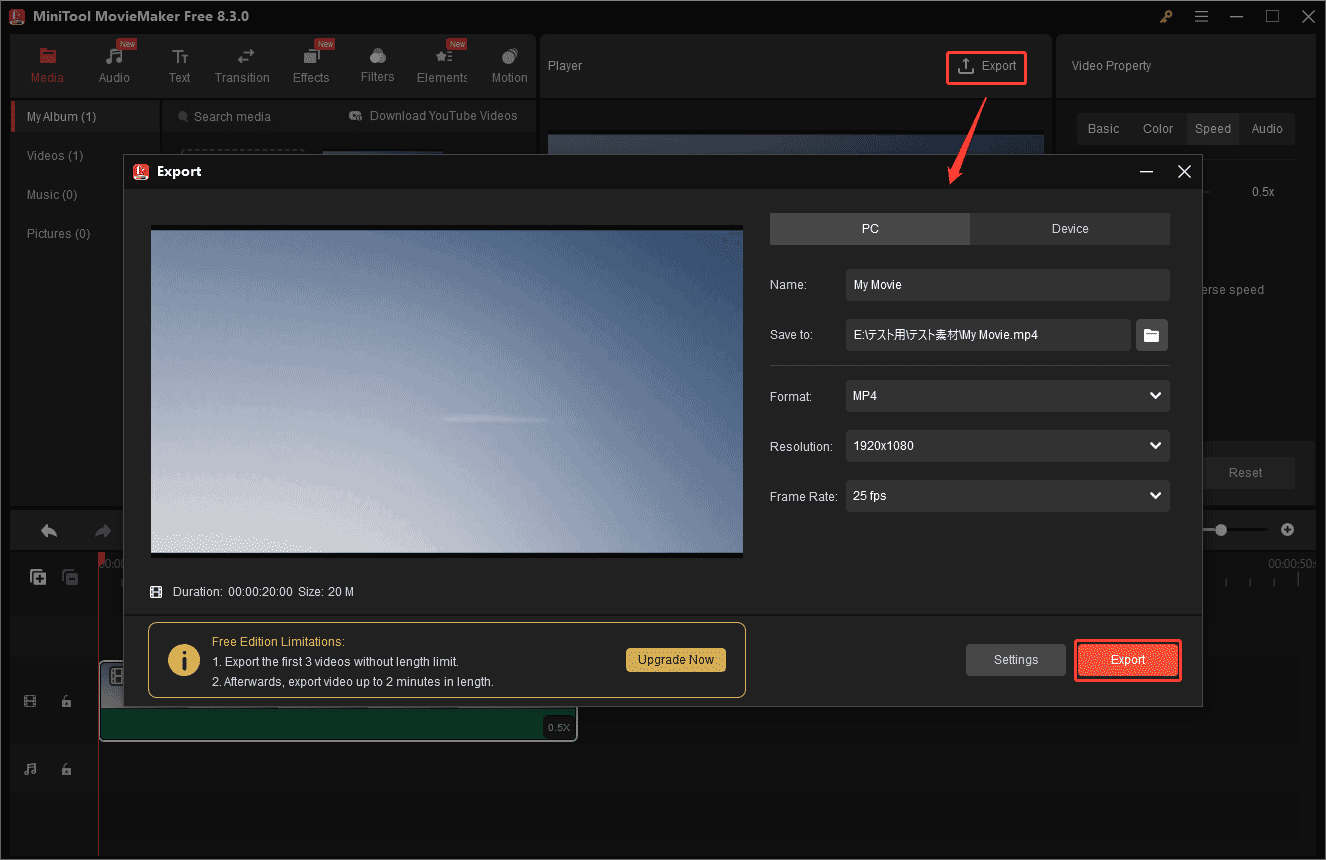Viewport: 1326px width, 860px height.
Task: Select the Color tab in Video Property
Action: point(1158,129)
